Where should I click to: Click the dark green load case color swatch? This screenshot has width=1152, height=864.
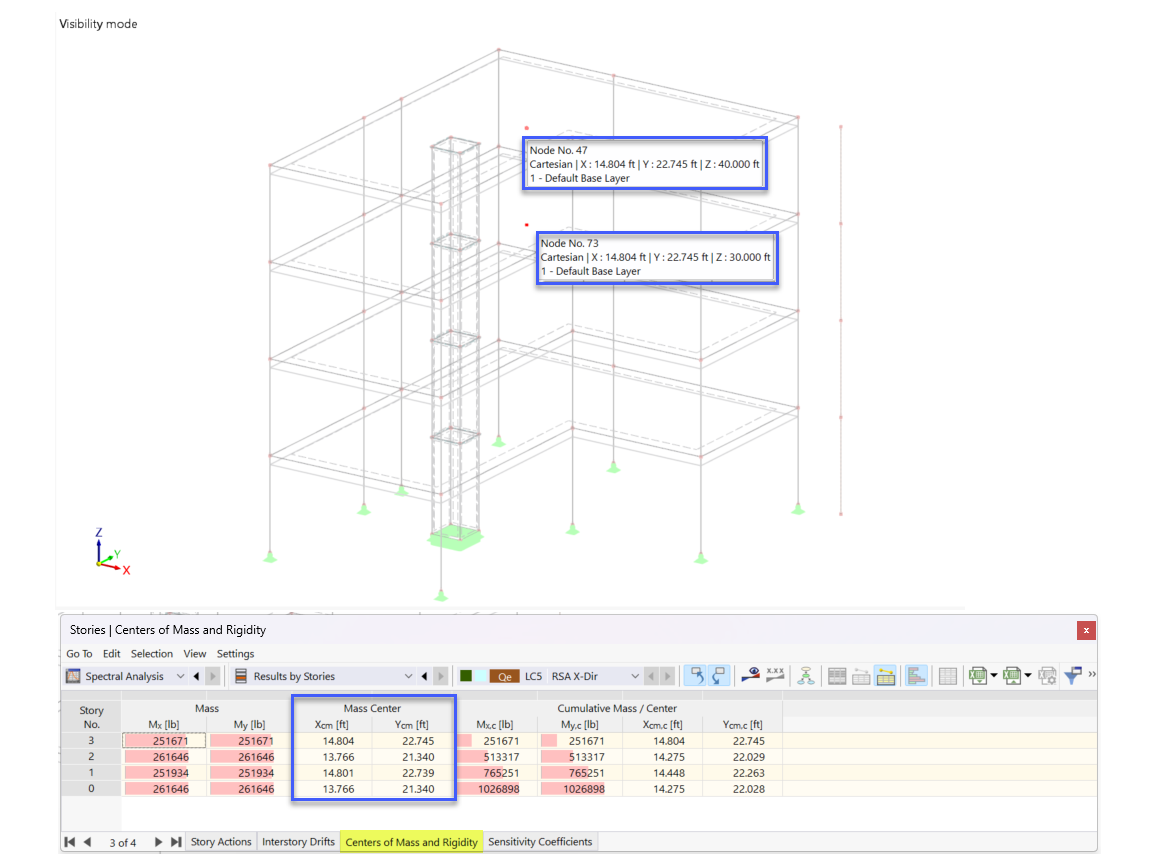point(466,676)
